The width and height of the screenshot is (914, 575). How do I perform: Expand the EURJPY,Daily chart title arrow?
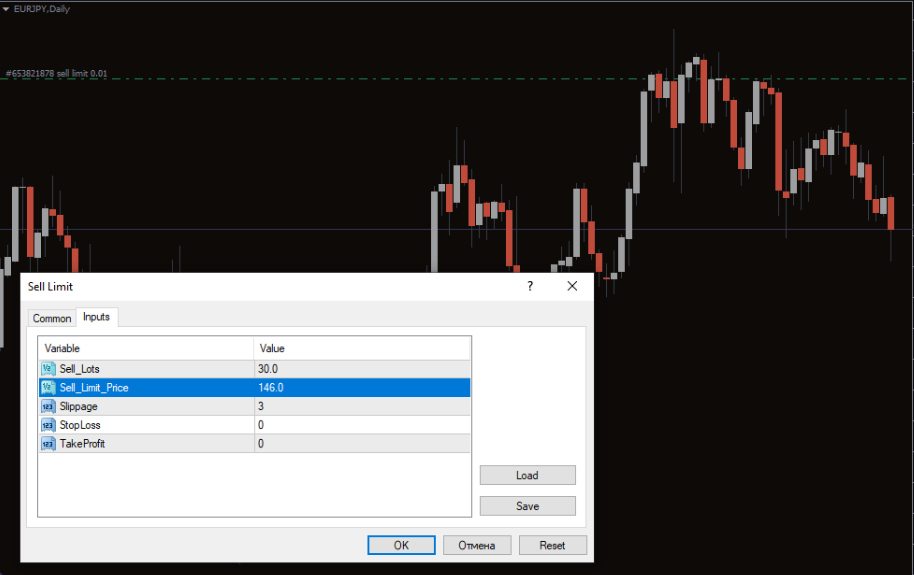(6, 8)
